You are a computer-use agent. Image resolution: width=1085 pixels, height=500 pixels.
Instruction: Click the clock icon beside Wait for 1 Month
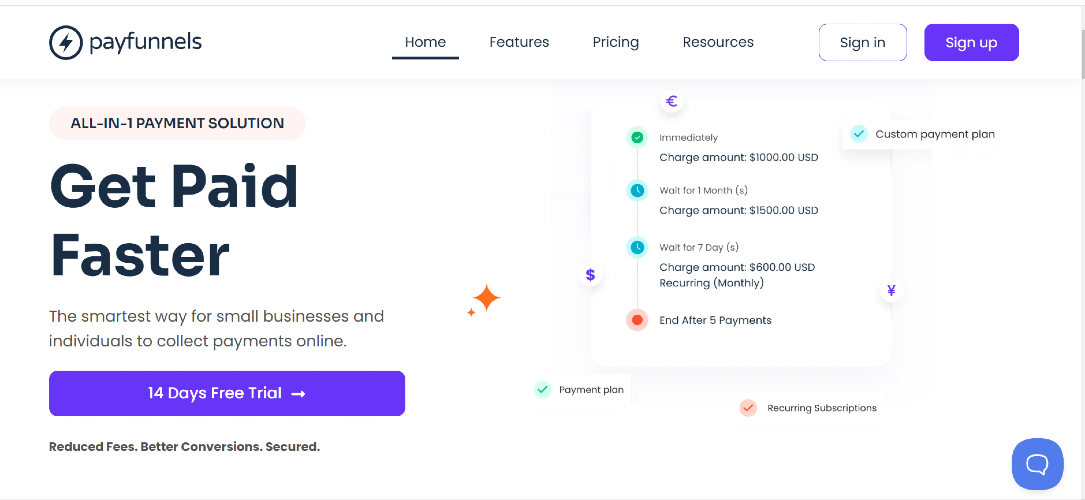637,190
